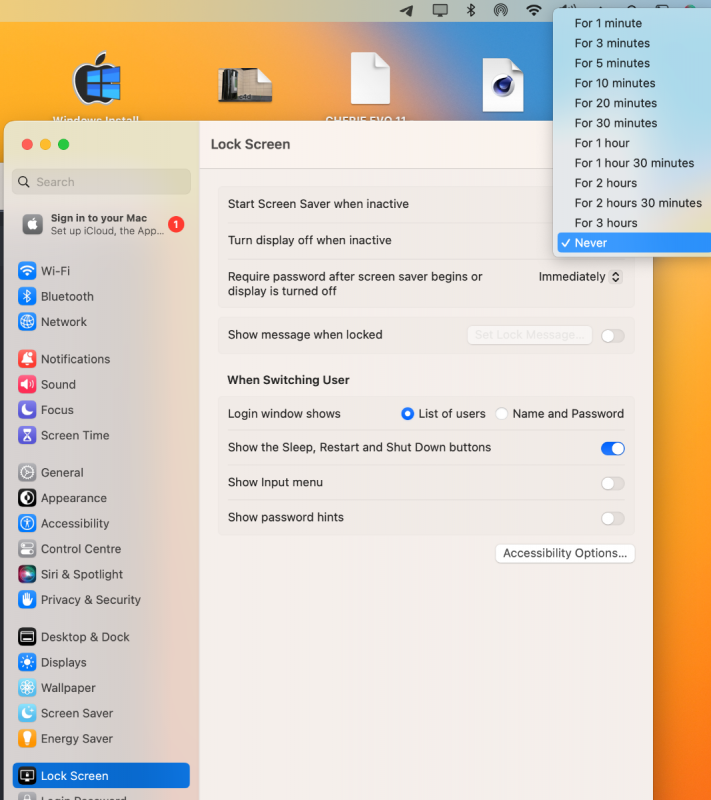The image size is (711, 800).
Task: Click AirDrop icon in menu bar
Action: tap(501, 10)
